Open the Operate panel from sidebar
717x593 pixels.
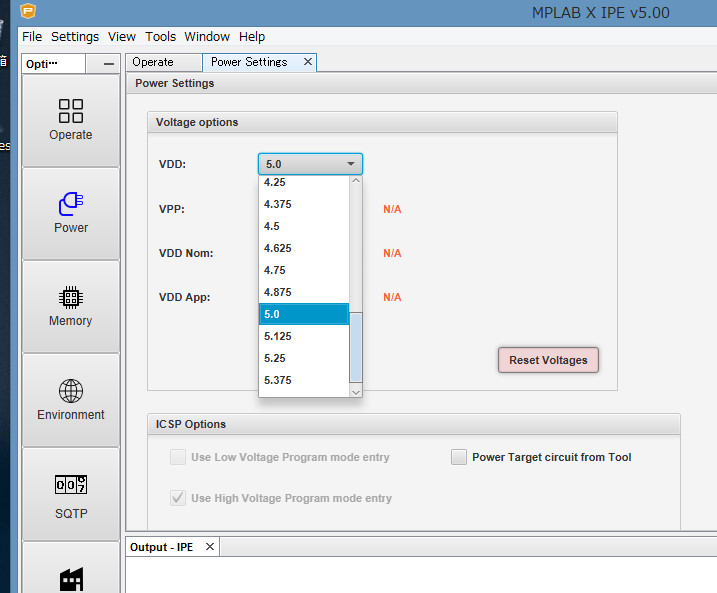coord(71,120)
